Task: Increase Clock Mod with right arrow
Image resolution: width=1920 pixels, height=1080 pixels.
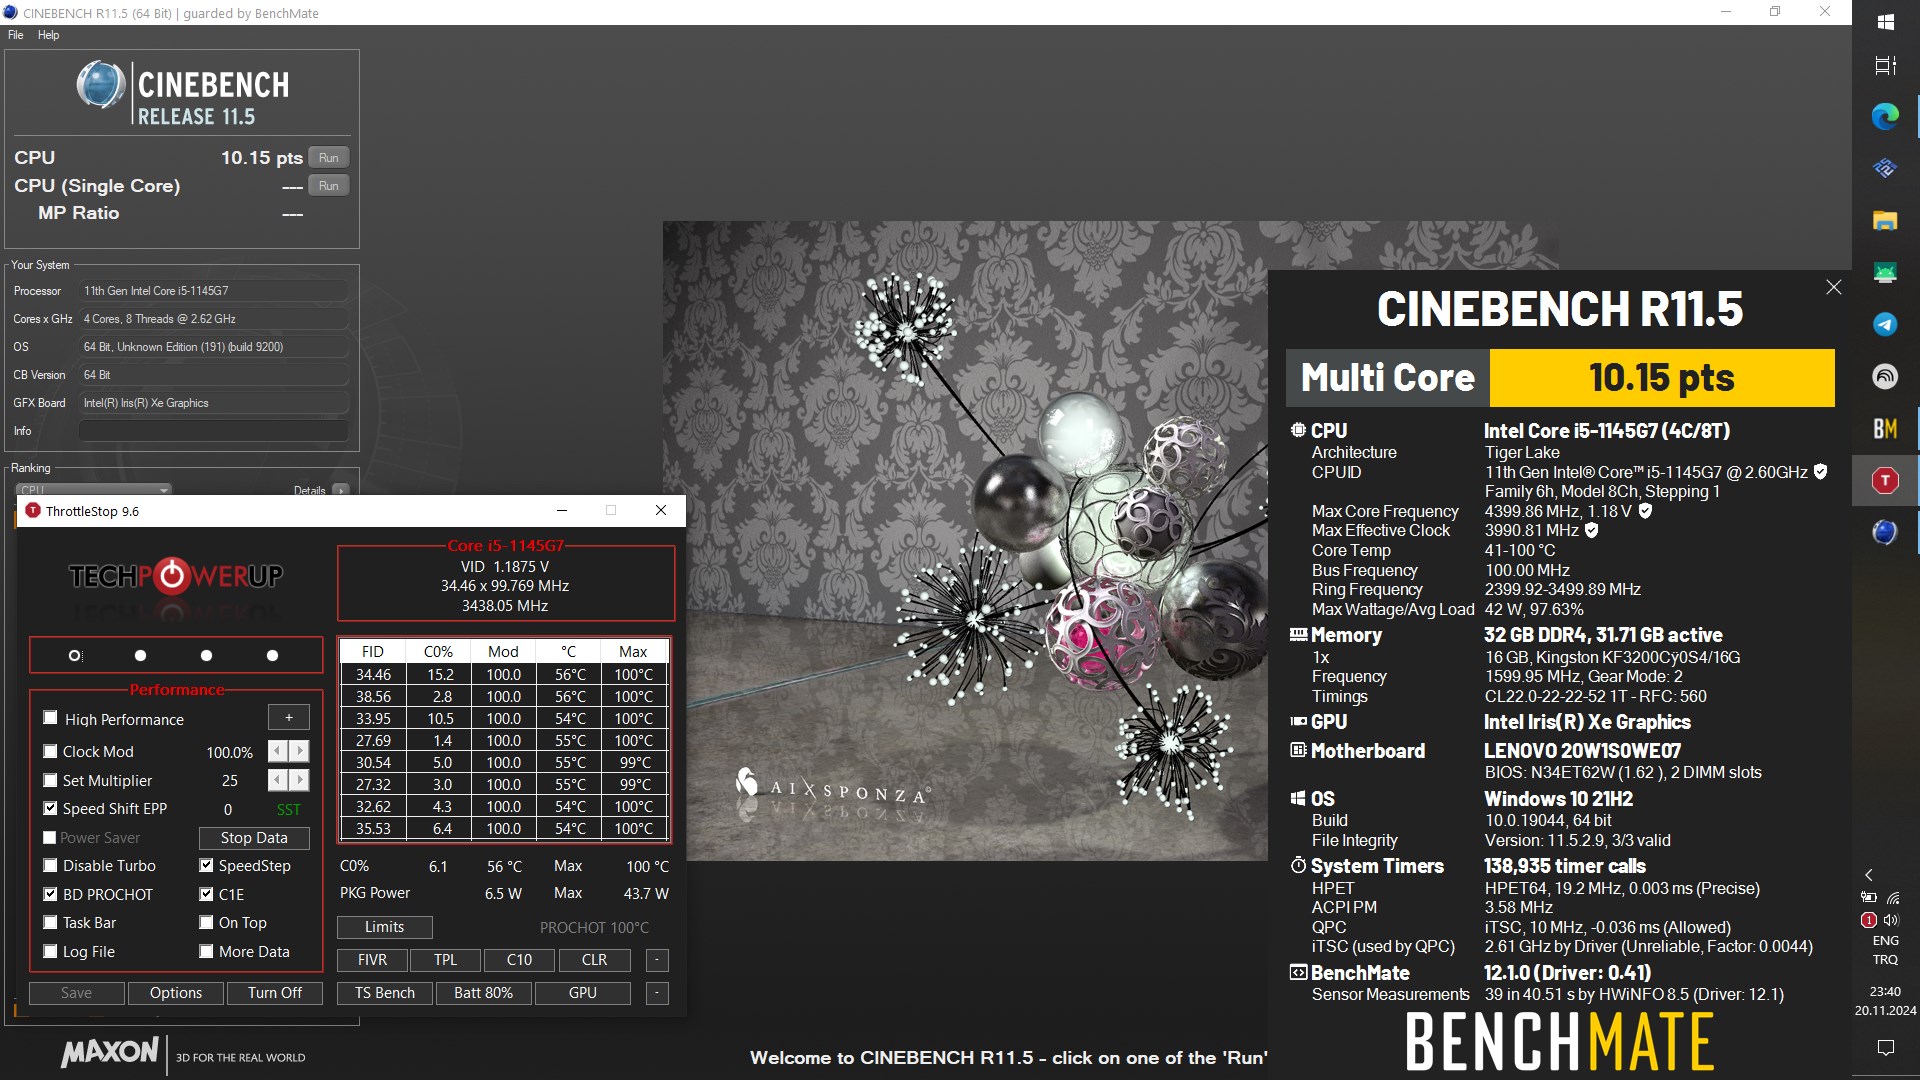Action: point(299,751)
